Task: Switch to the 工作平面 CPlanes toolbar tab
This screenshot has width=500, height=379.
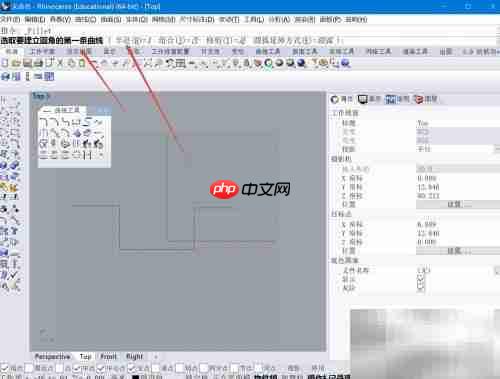Action: (43, 51)
